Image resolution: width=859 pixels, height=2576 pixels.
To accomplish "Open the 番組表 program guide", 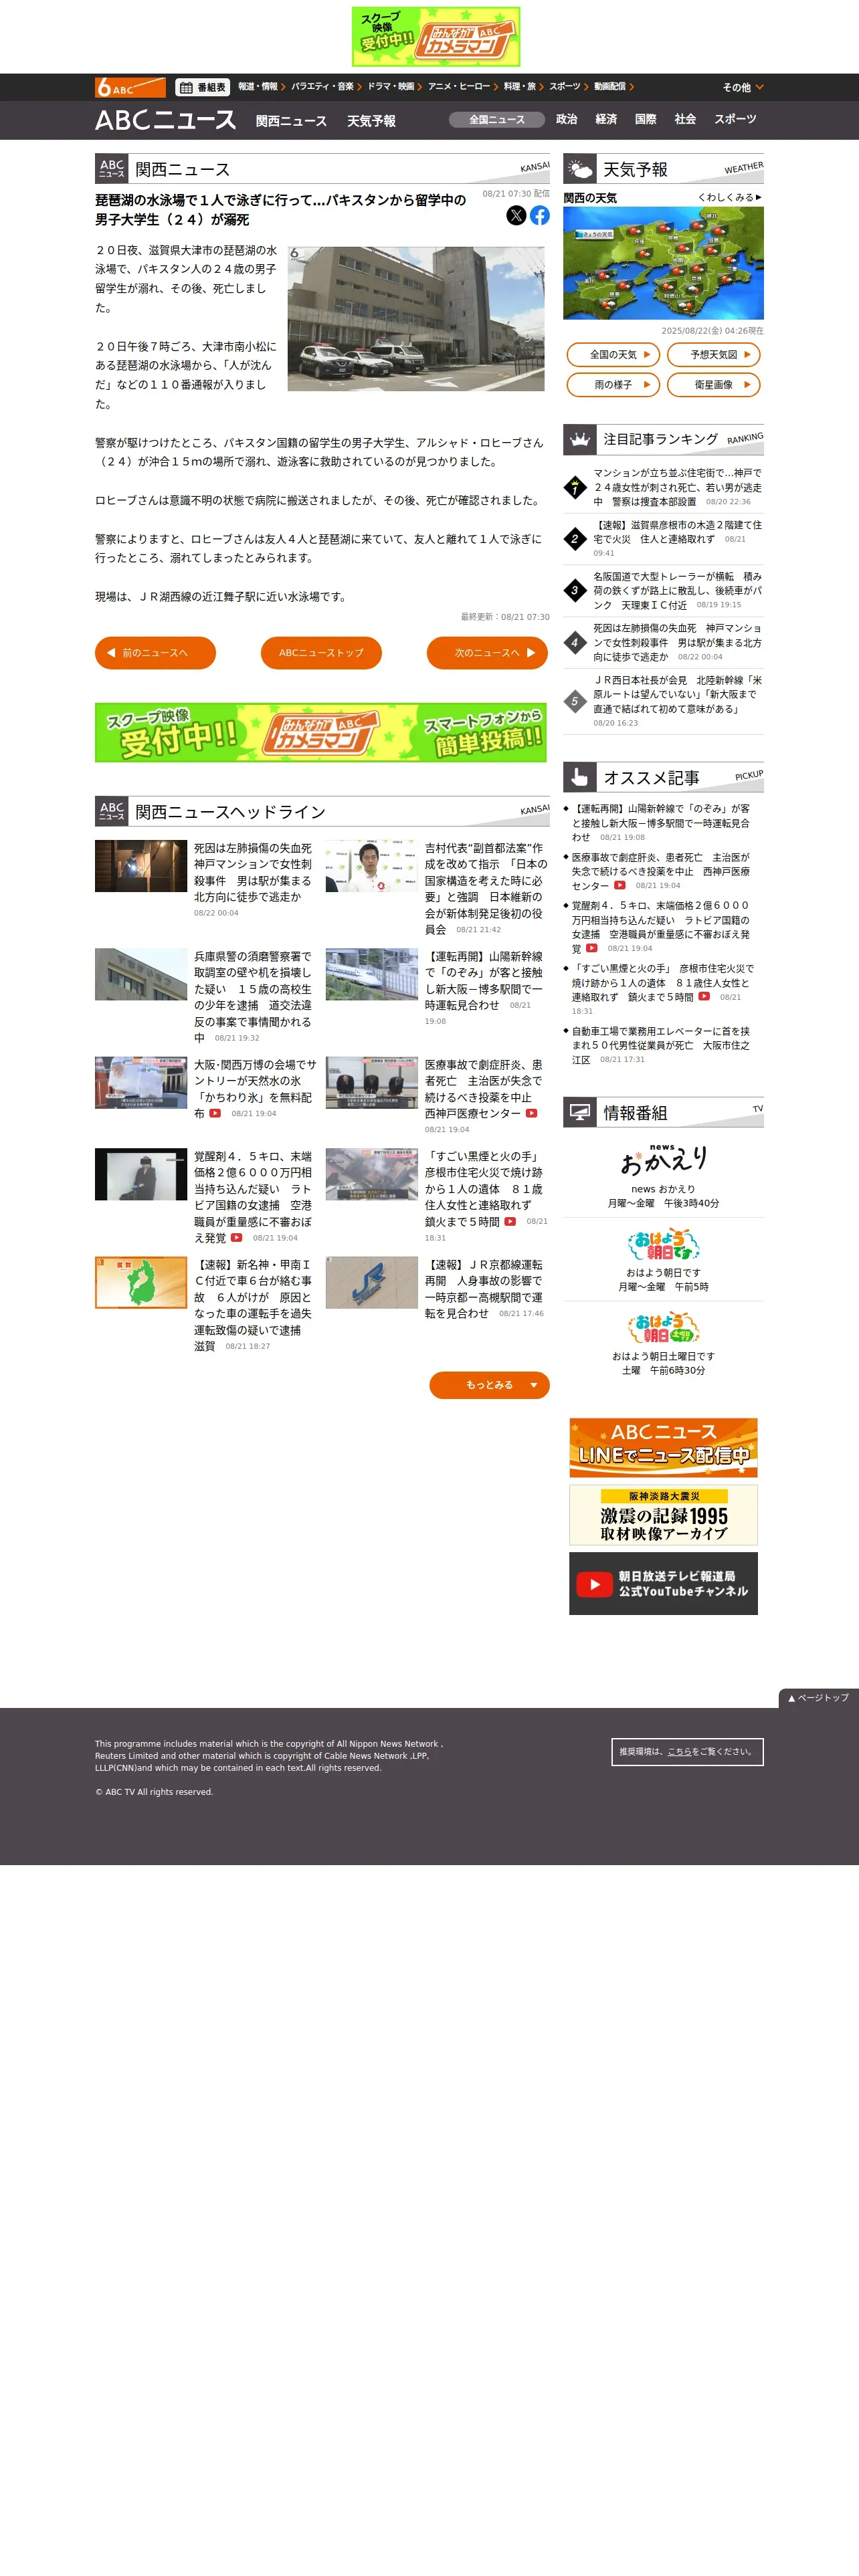I will [203, 87].
